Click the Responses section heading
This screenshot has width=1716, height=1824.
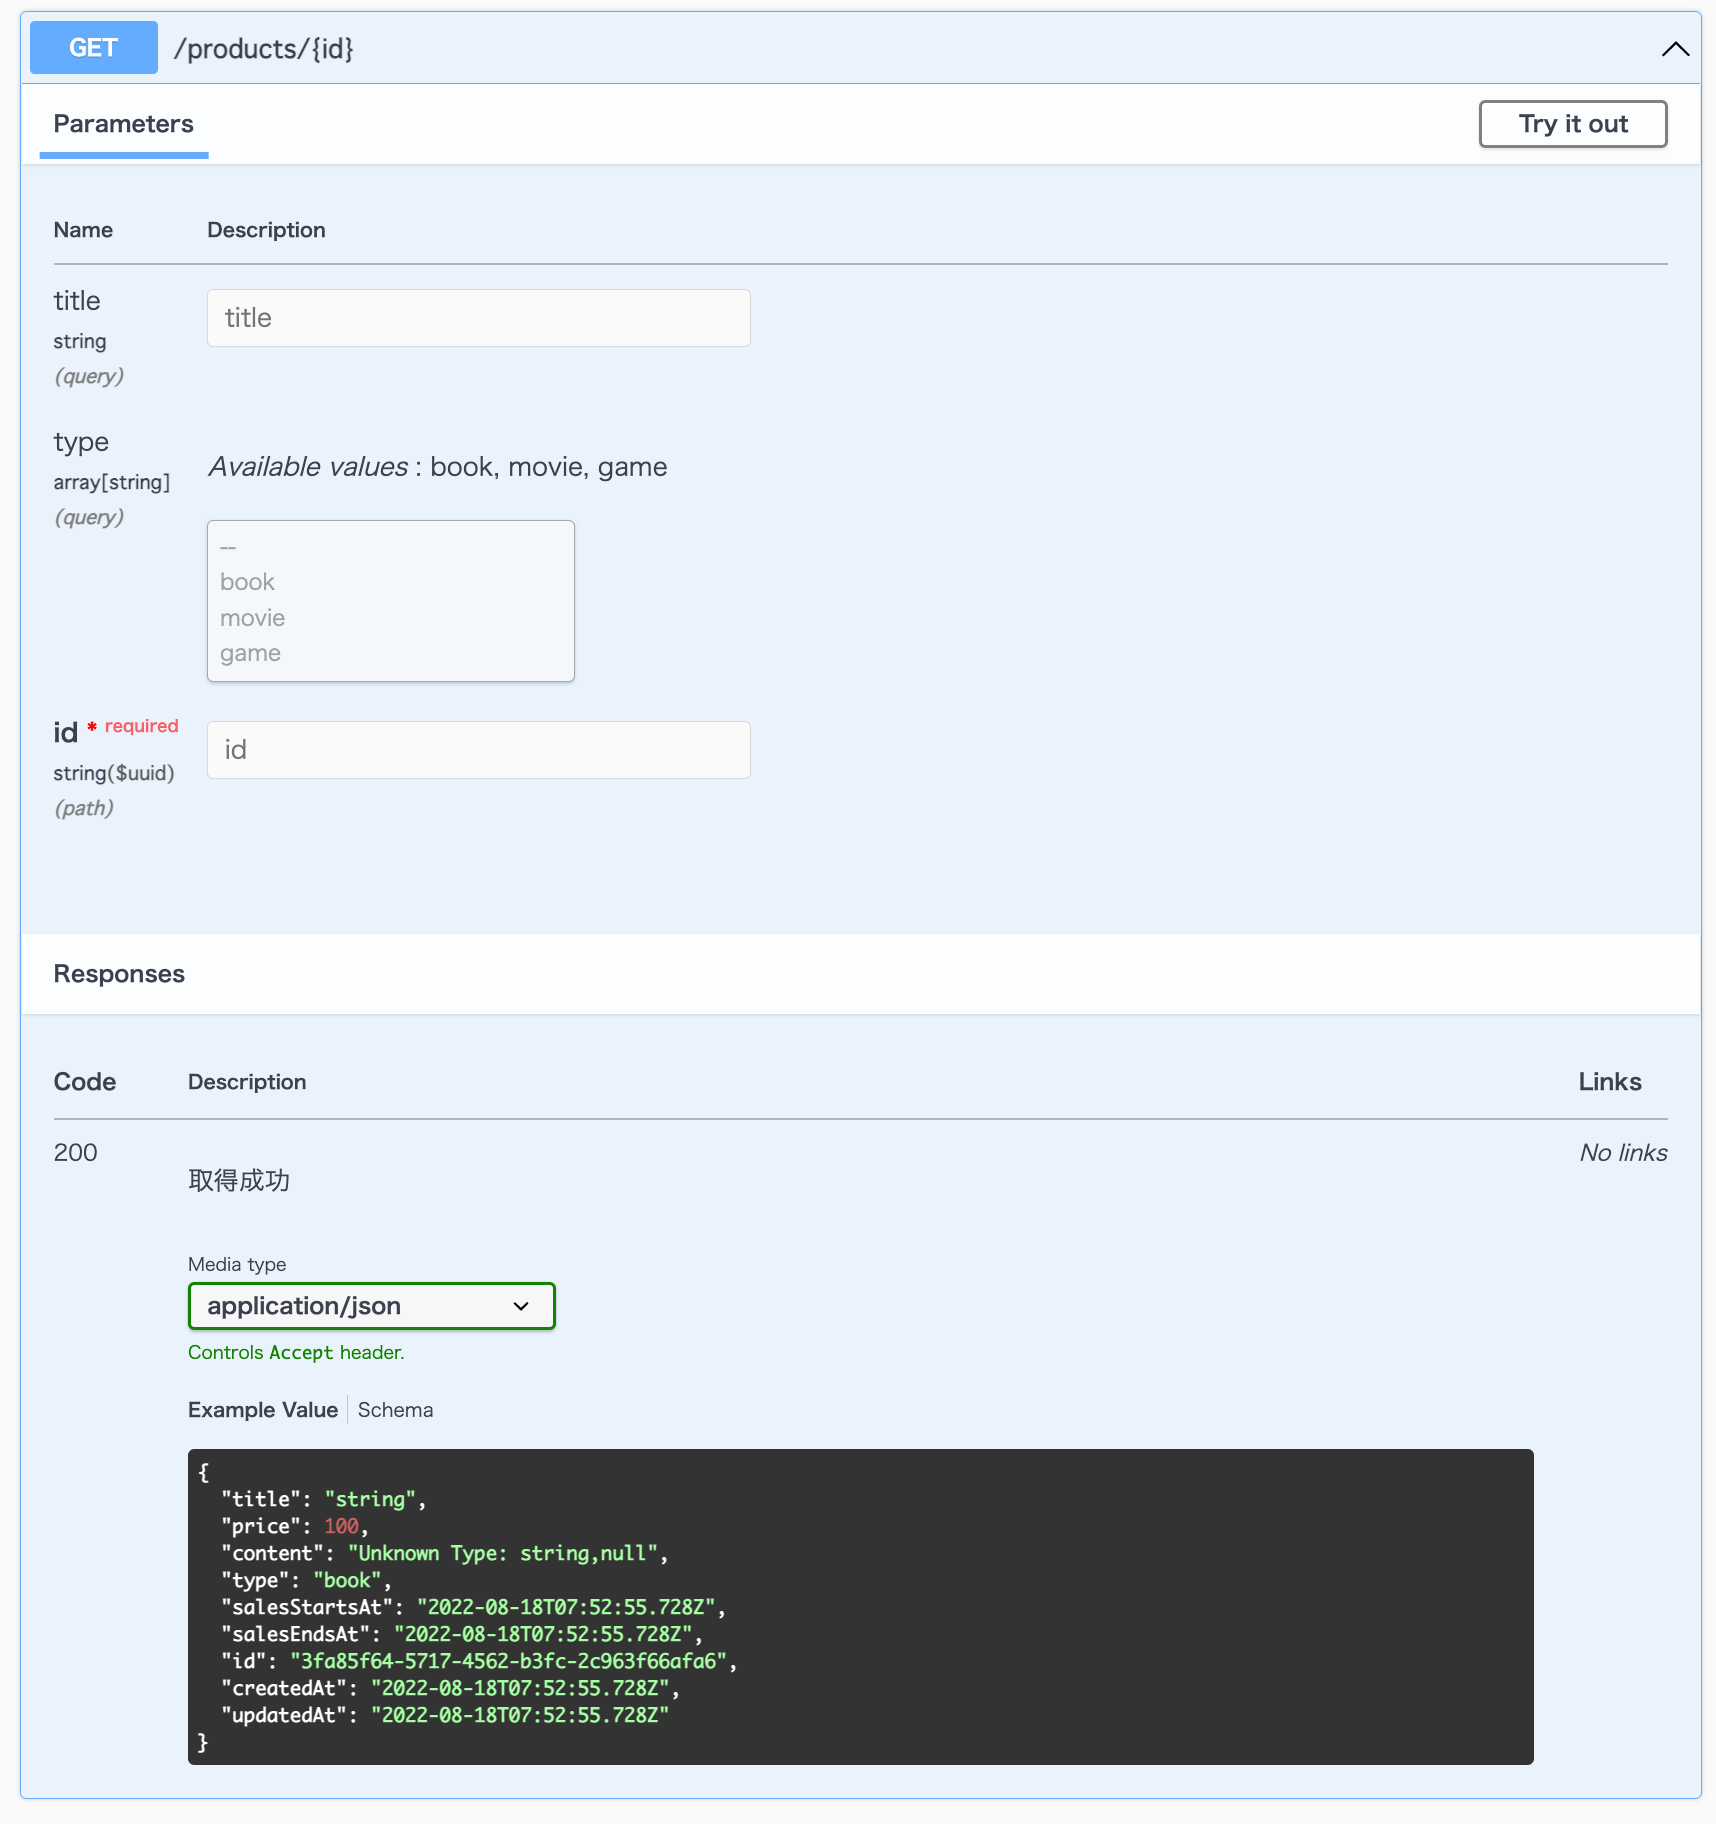[x=119, y=973]
